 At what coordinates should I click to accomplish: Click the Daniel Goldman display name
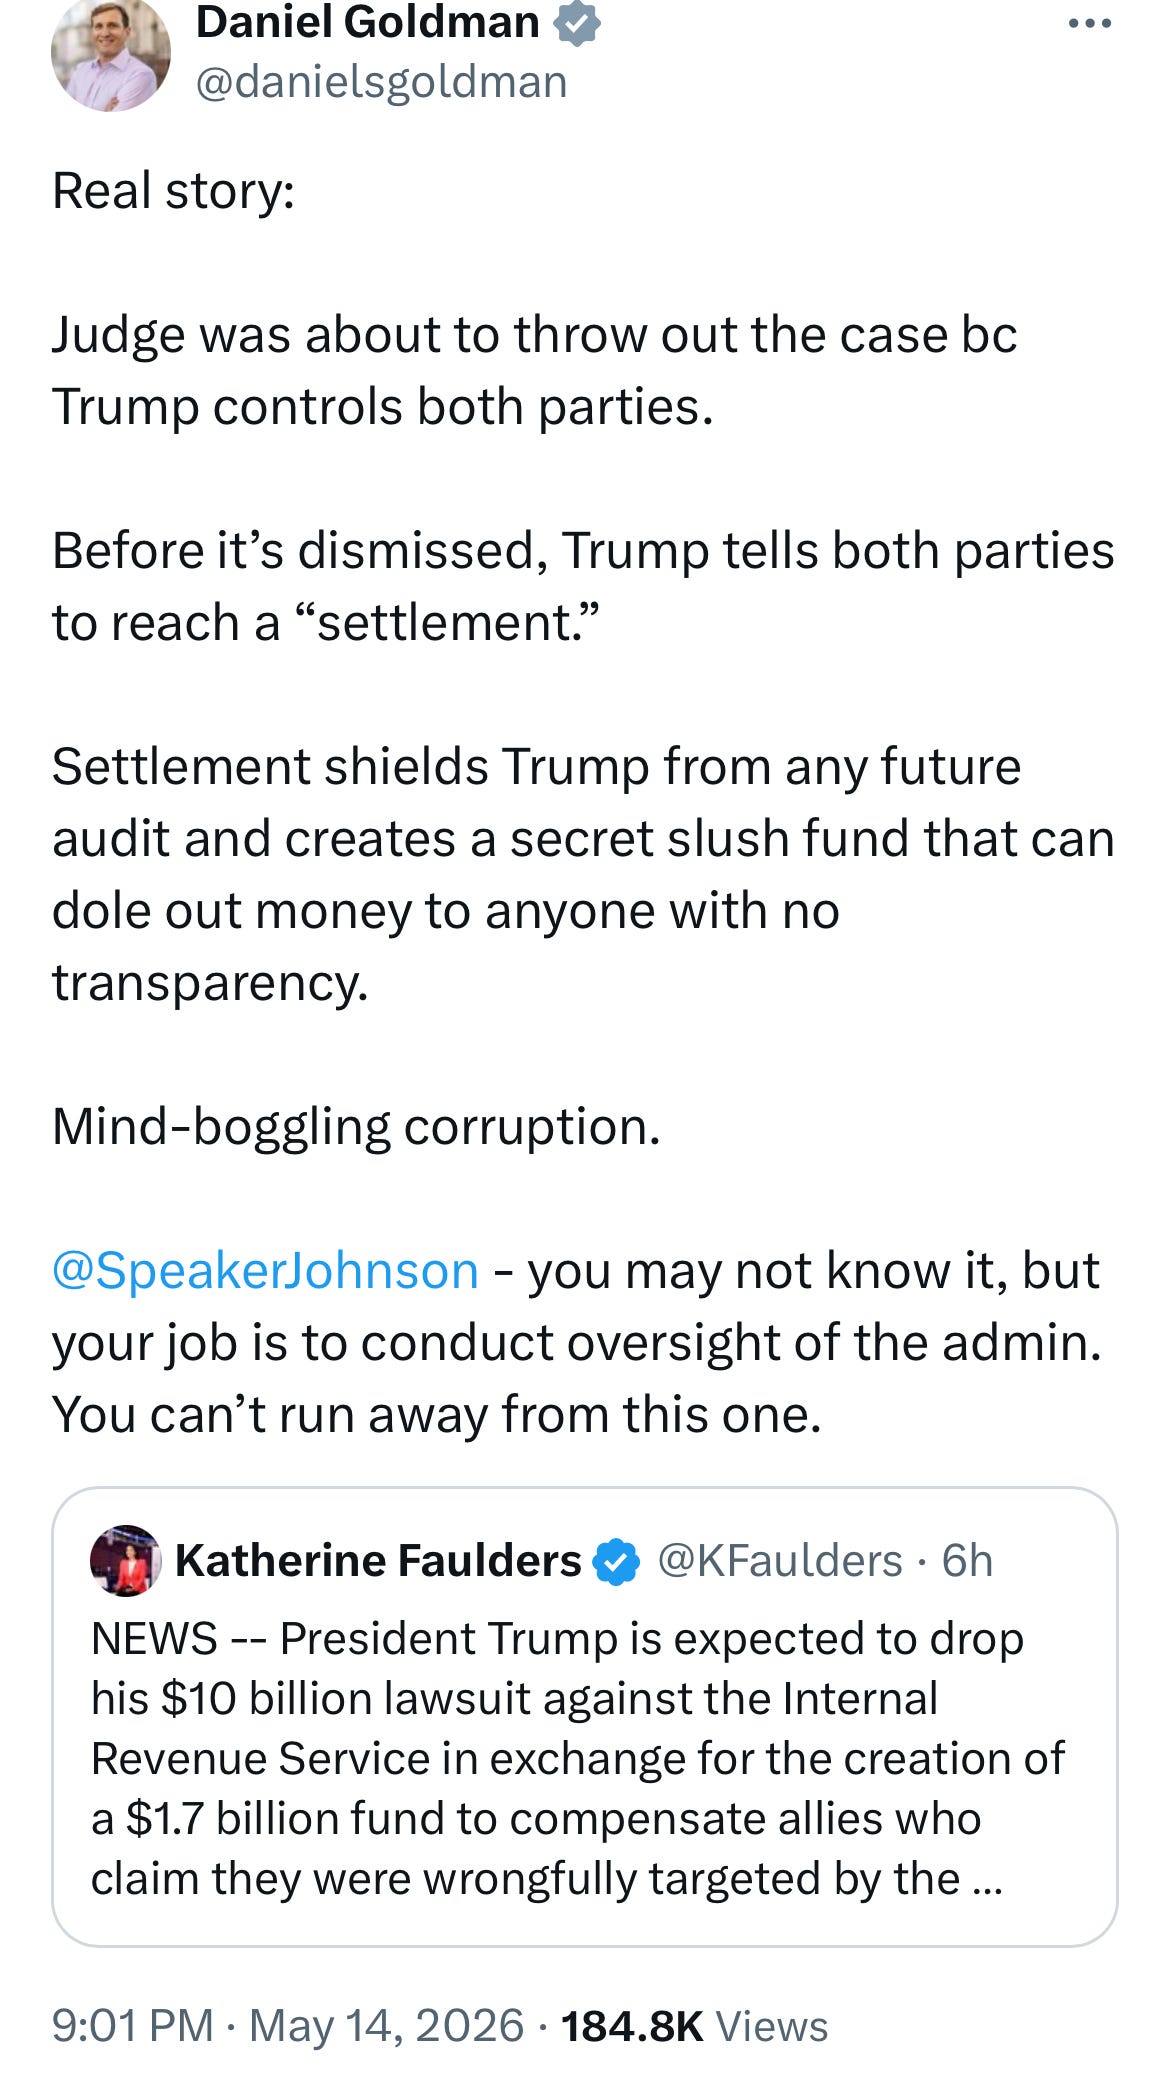[x=367, y=22]
